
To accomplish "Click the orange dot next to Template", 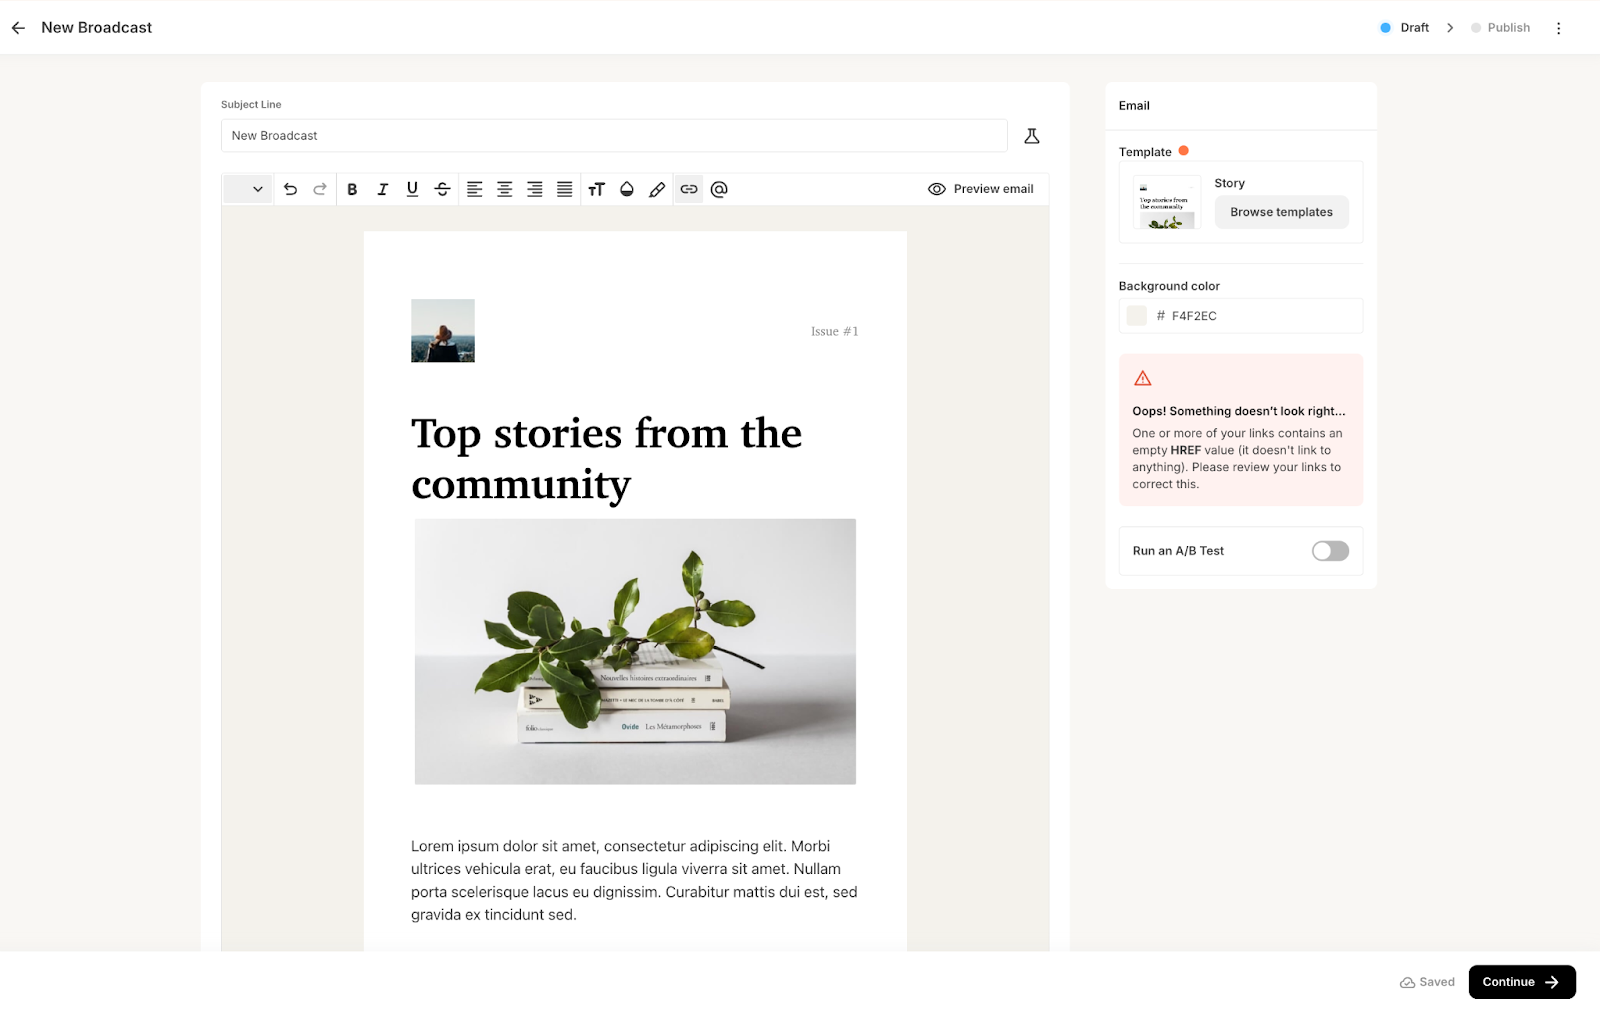I will tap(1184, 151).
